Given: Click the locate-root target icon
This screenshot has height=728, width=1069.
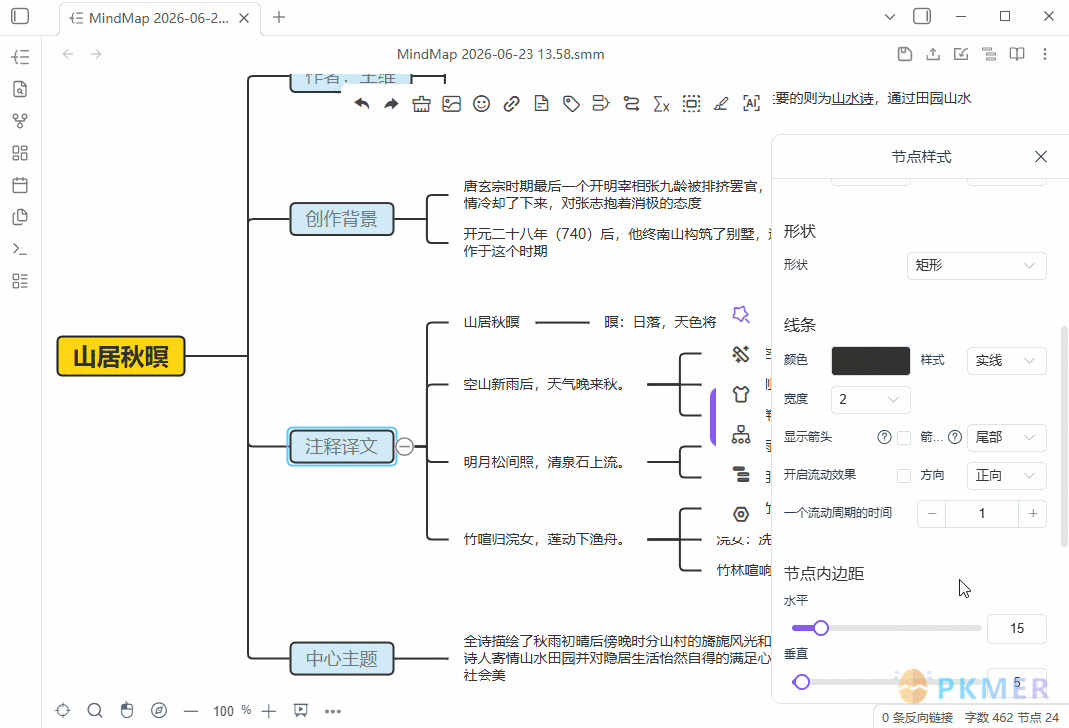Looking at the screenshot, I should click(63, 710).
